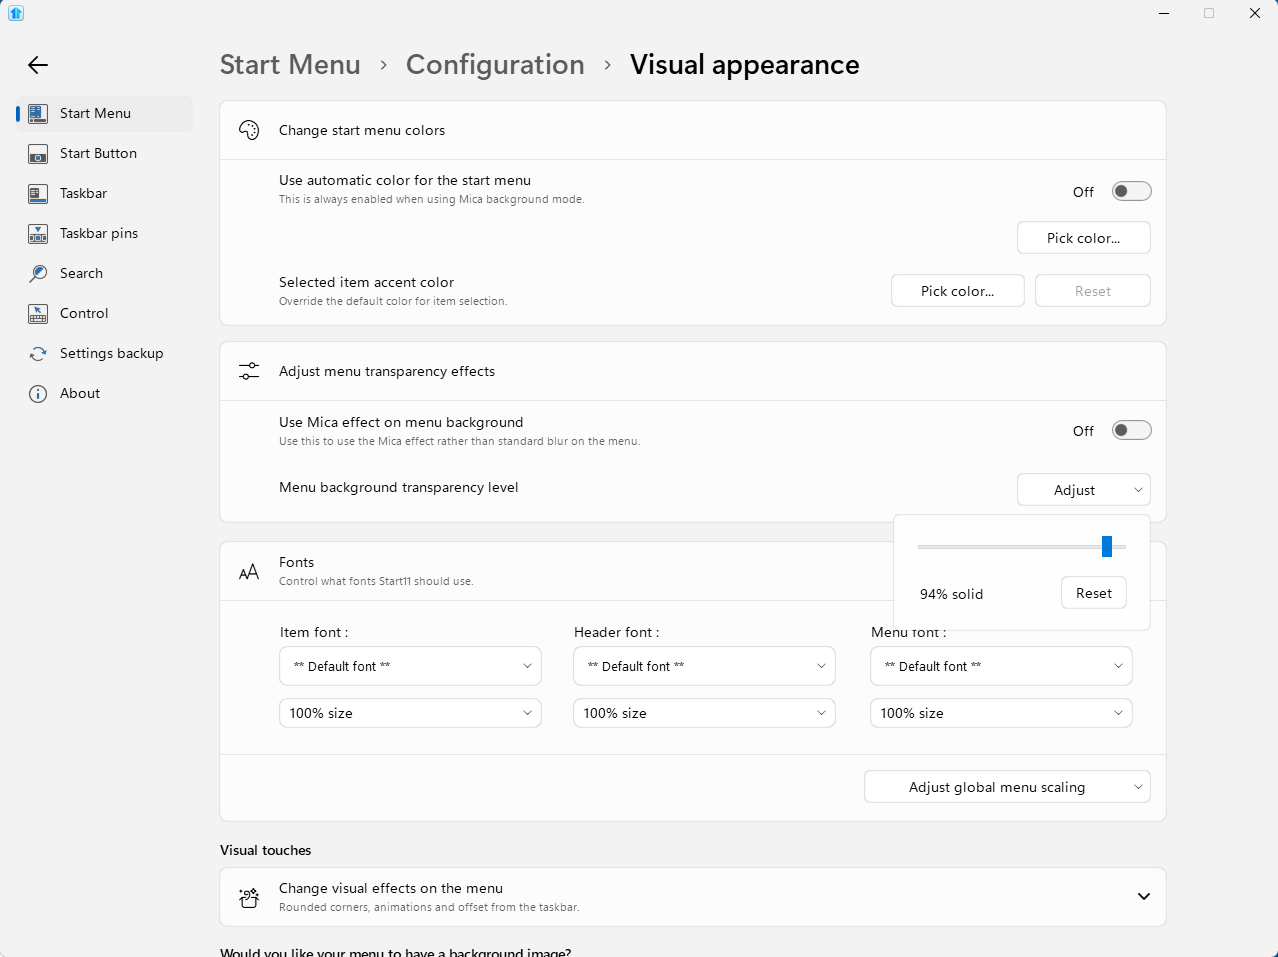Select the Start Button sidebar icon
1278x957 pixels.
coord(38,154)
